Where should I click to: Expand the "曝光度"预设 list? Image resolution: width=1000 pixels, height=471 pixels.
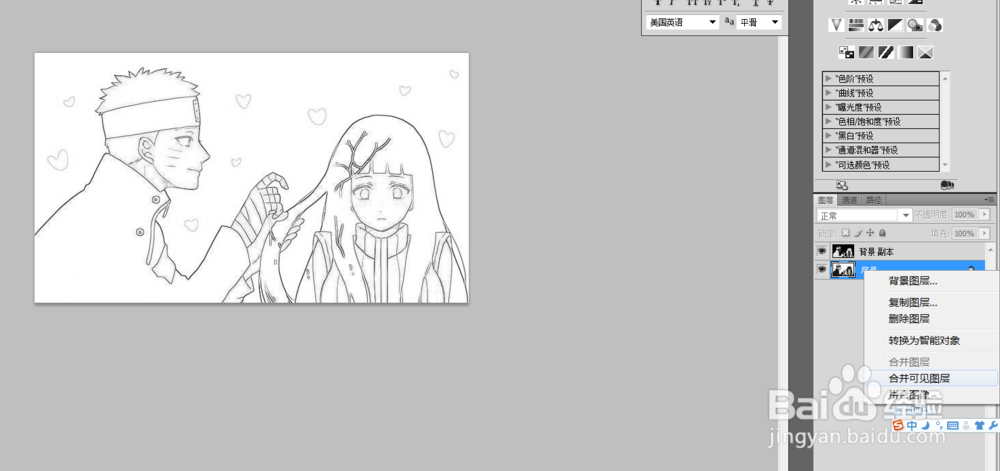point(829,107)
